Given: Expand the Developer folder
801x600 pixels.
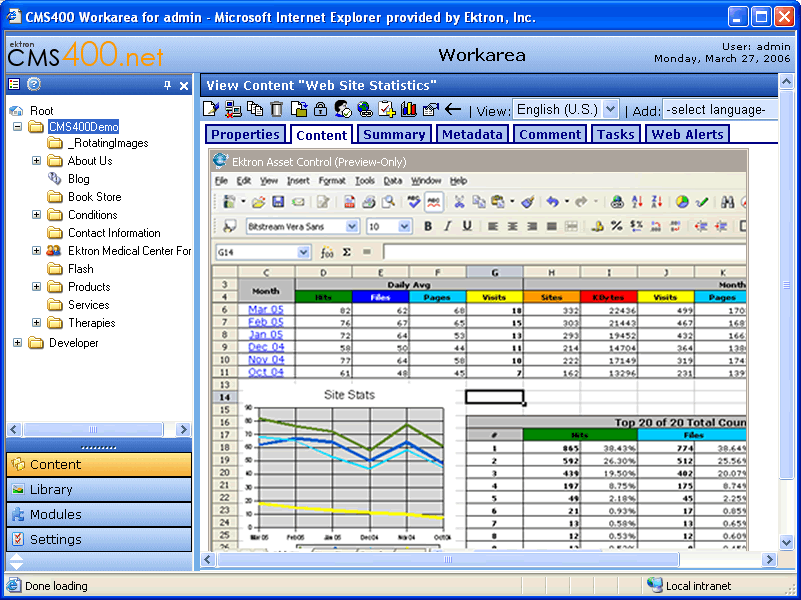Looking at the screenshot, I should point(17,343).
